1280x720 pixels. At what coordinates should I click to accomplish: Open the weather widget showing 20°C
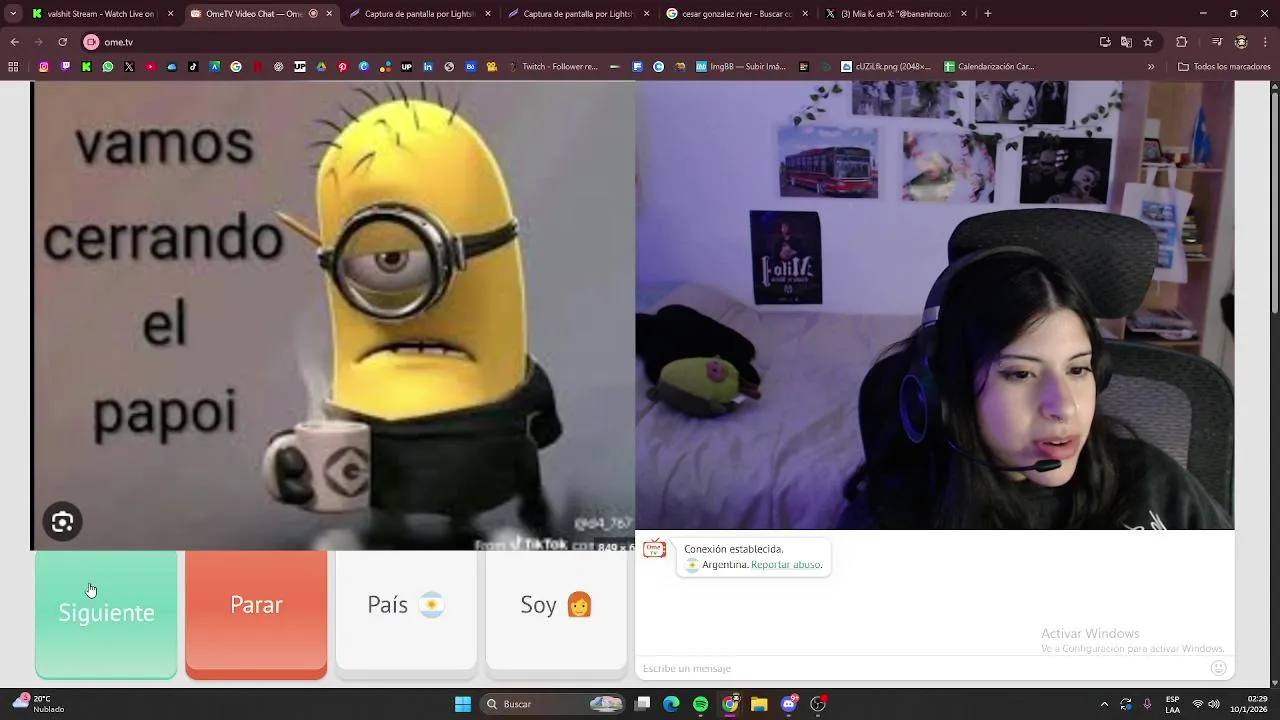(40, 704)
